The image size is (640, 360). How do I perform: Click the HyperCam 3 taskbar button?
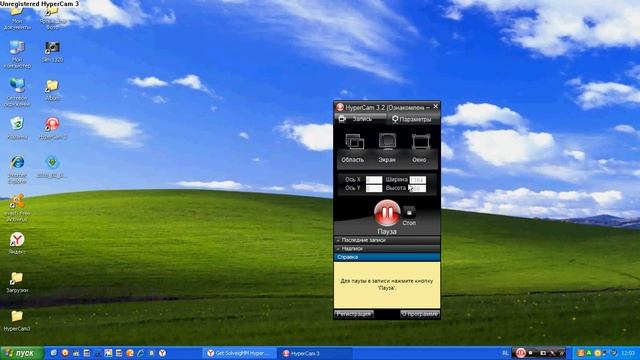click(x=315, y=353)
